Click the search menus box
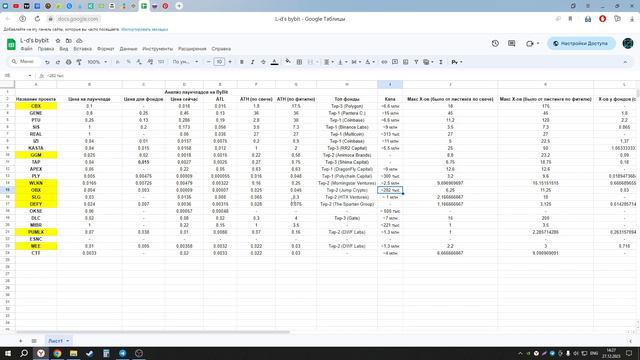 24,62
